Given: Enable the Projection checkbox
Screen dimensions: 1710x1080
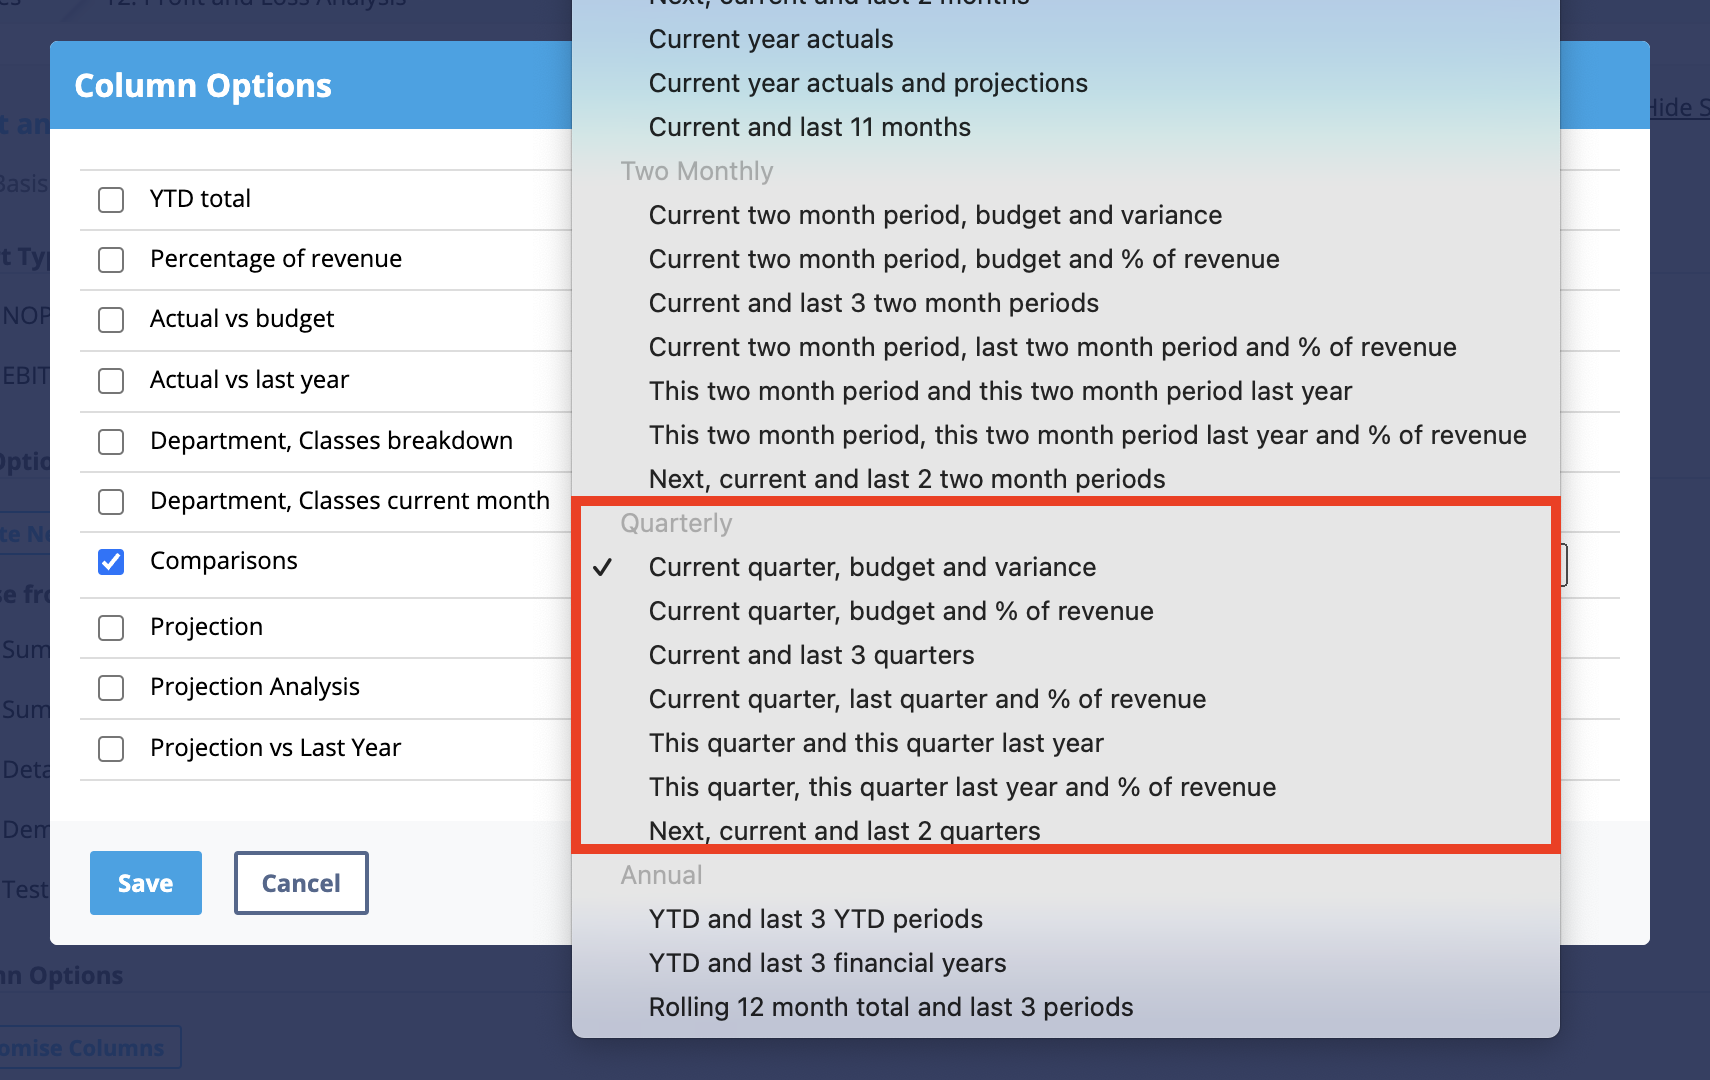Looking at the screenshot, I should coord(111,627).
